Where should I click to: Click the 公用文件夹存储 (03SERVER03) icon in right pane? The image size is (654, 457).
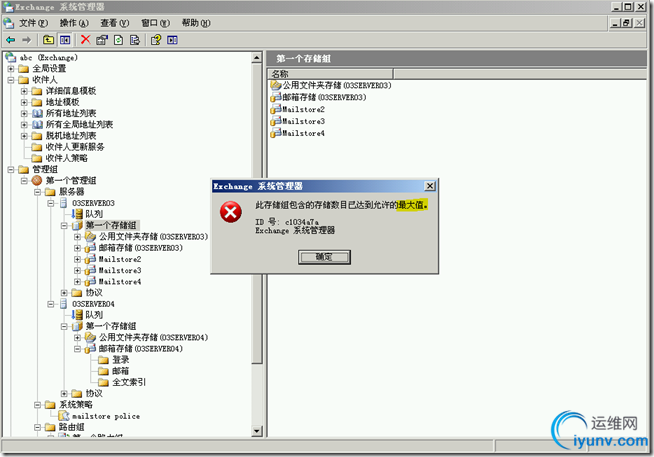[276, 85]
